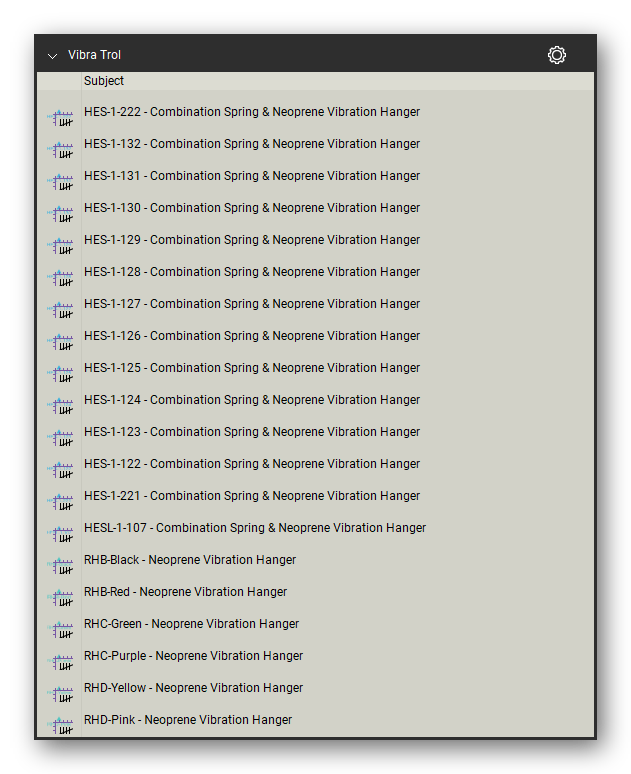The image size is (631, 774).
Task: Pick the HES-1-130 Combination Spring hanger text
Action: (252, 208)
